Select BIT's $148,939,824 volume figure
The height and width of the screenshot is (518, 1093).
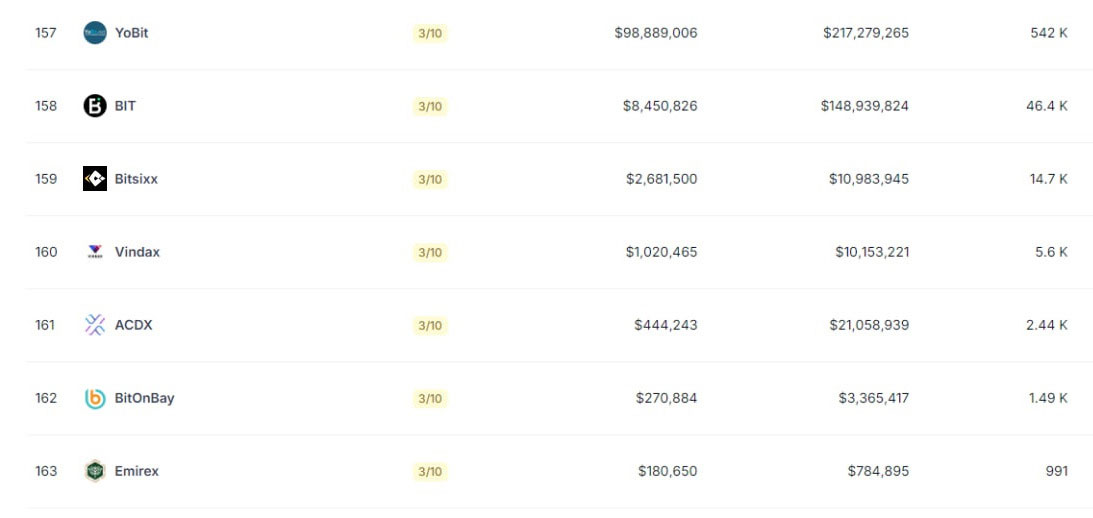865,106
